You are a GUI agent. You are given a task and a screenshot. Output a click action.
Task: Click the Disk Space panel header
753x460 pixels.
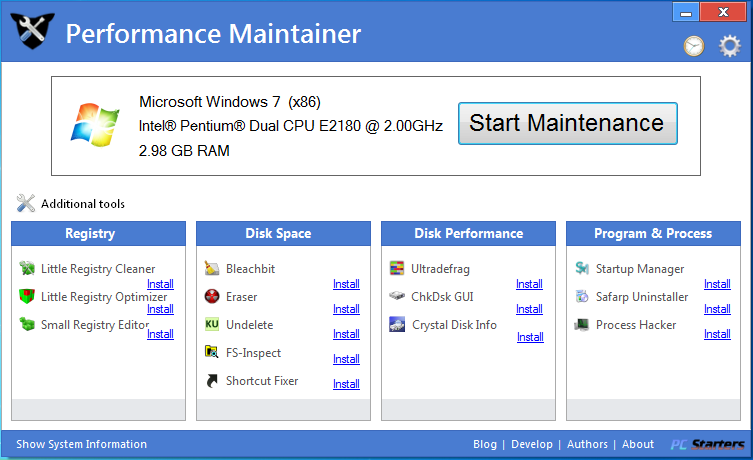283,233
